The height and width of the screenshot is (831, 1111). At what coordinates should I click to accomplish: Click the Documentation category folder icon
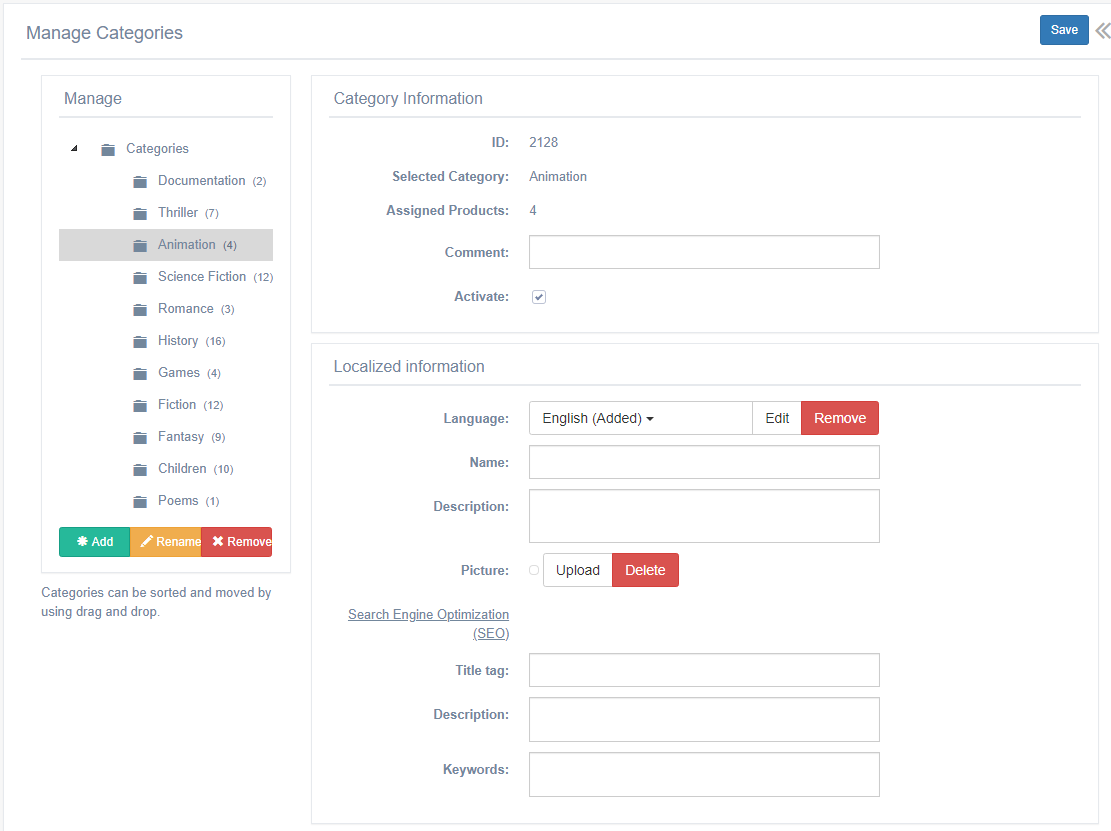[140, 182]
